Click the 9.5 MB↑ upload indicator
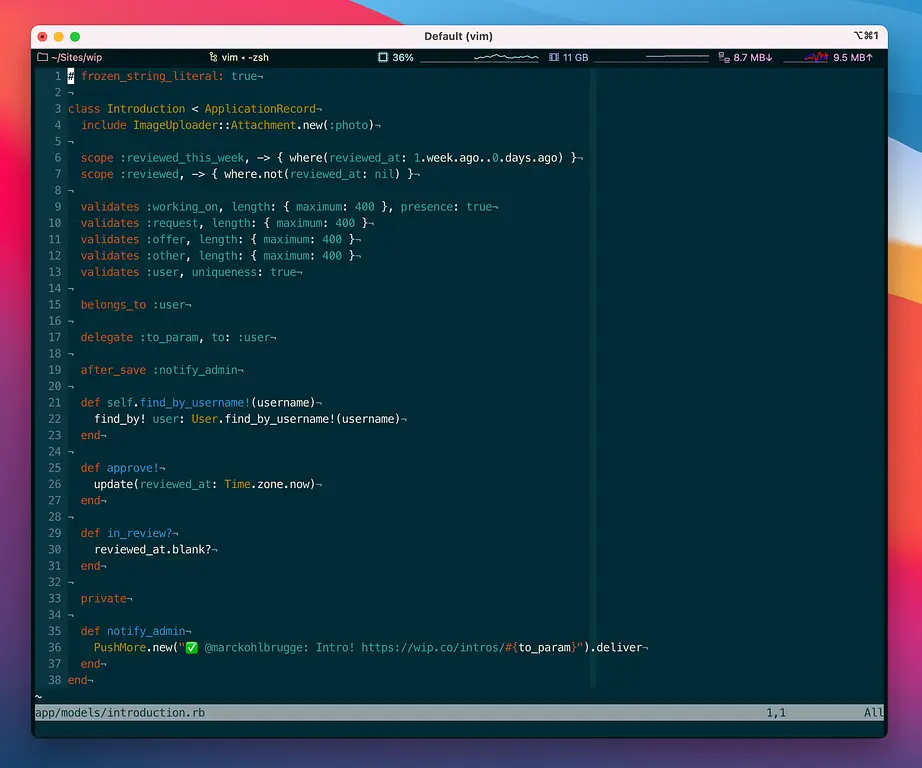The image size is (922, 768). (853, 58)
